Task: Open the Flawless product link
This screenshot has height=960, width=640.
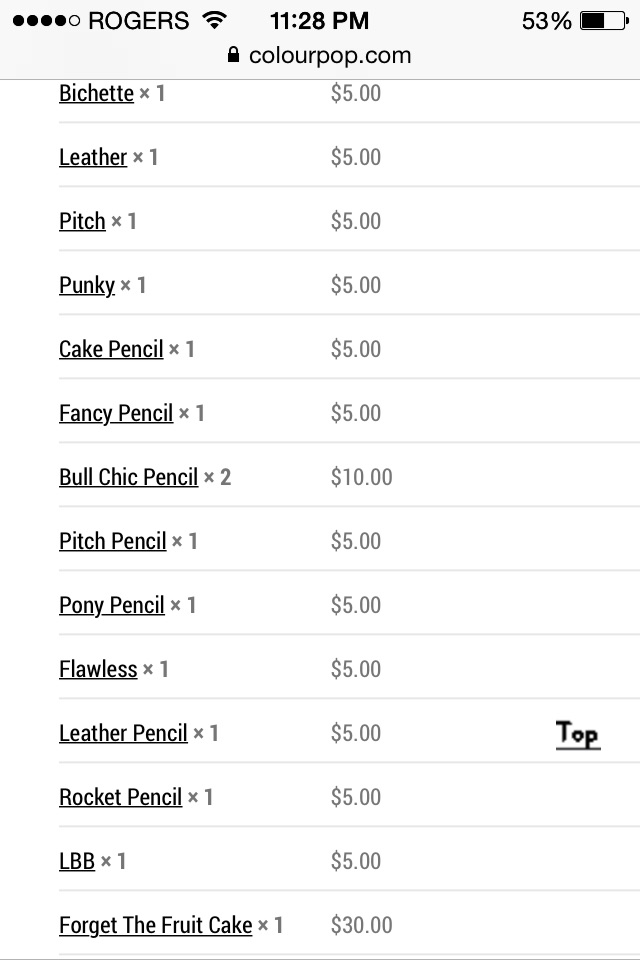Action: [99, 669]
